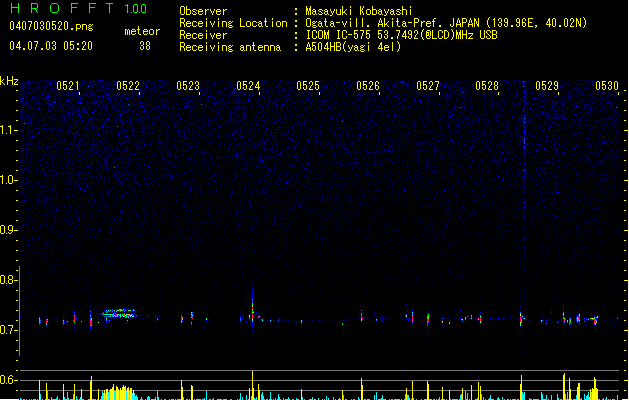
Task: Click the meteor count value 38
Action: pyautogui.click(x=145, y=46)
